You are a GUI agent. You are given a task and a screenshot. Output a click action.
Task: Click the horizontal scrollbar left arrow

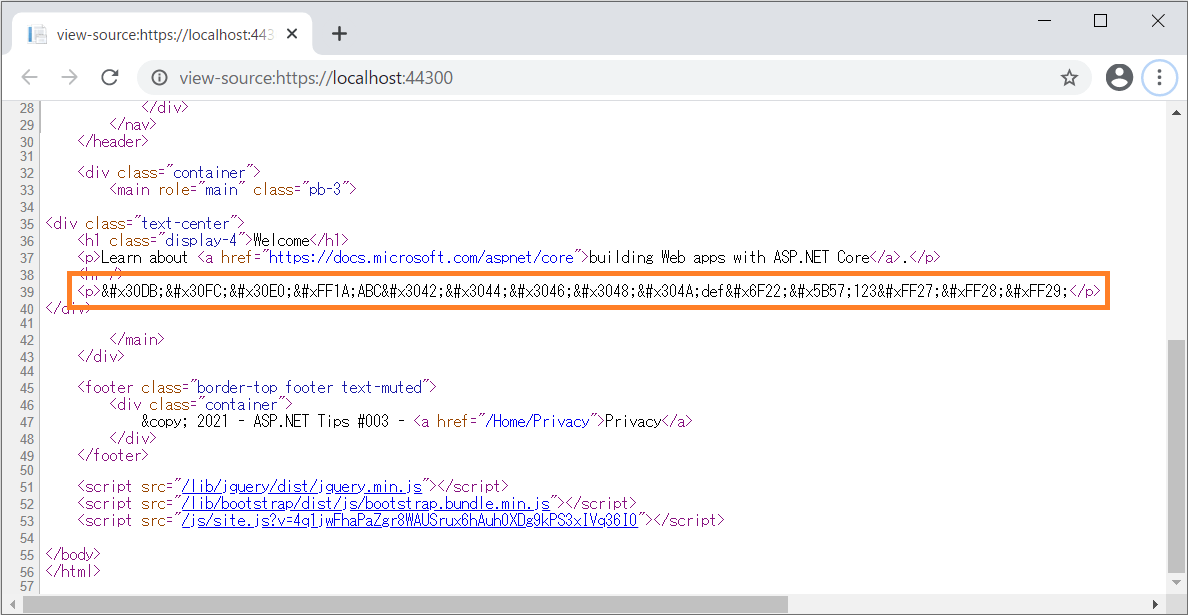click(x=11, y=604)
